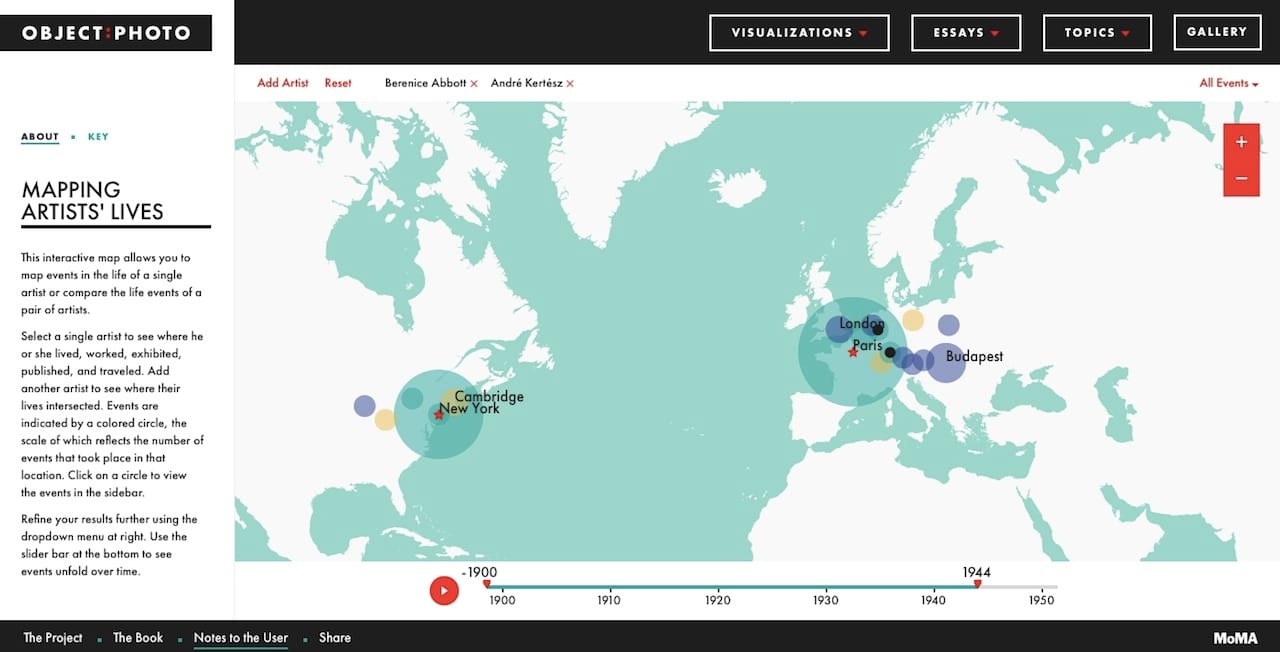Click Reset to clear selected artists
Screen dimensions: 1280x652
tap(338, 83)
